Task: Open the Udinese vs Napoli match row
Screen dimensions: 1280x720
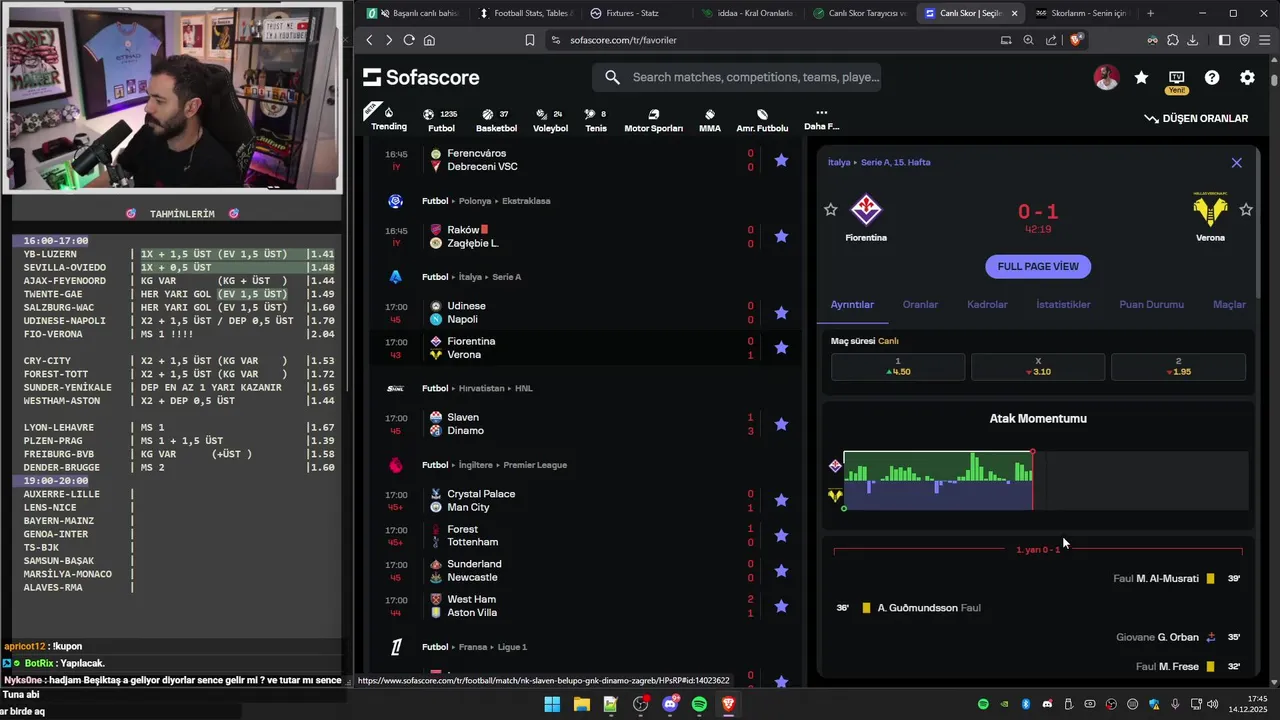Action: pos(585,313)
